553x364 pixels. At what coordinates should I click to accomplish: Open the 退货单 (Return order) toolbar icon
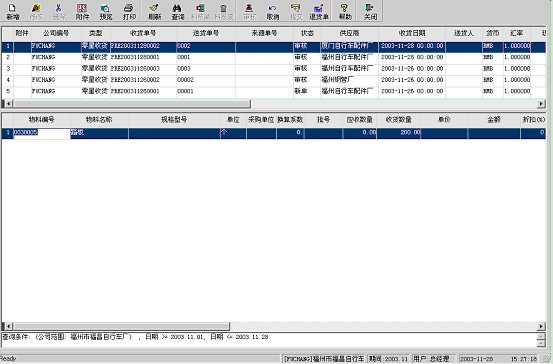click(319, 12)
